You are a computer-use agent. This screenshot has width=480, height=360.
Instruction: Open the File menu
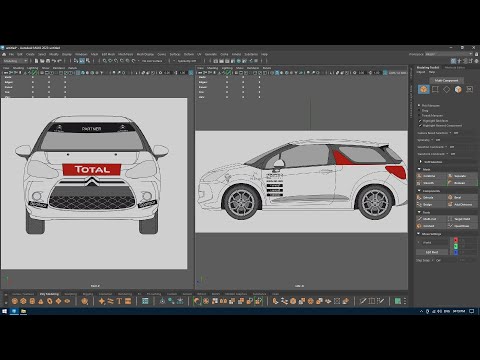11,54
